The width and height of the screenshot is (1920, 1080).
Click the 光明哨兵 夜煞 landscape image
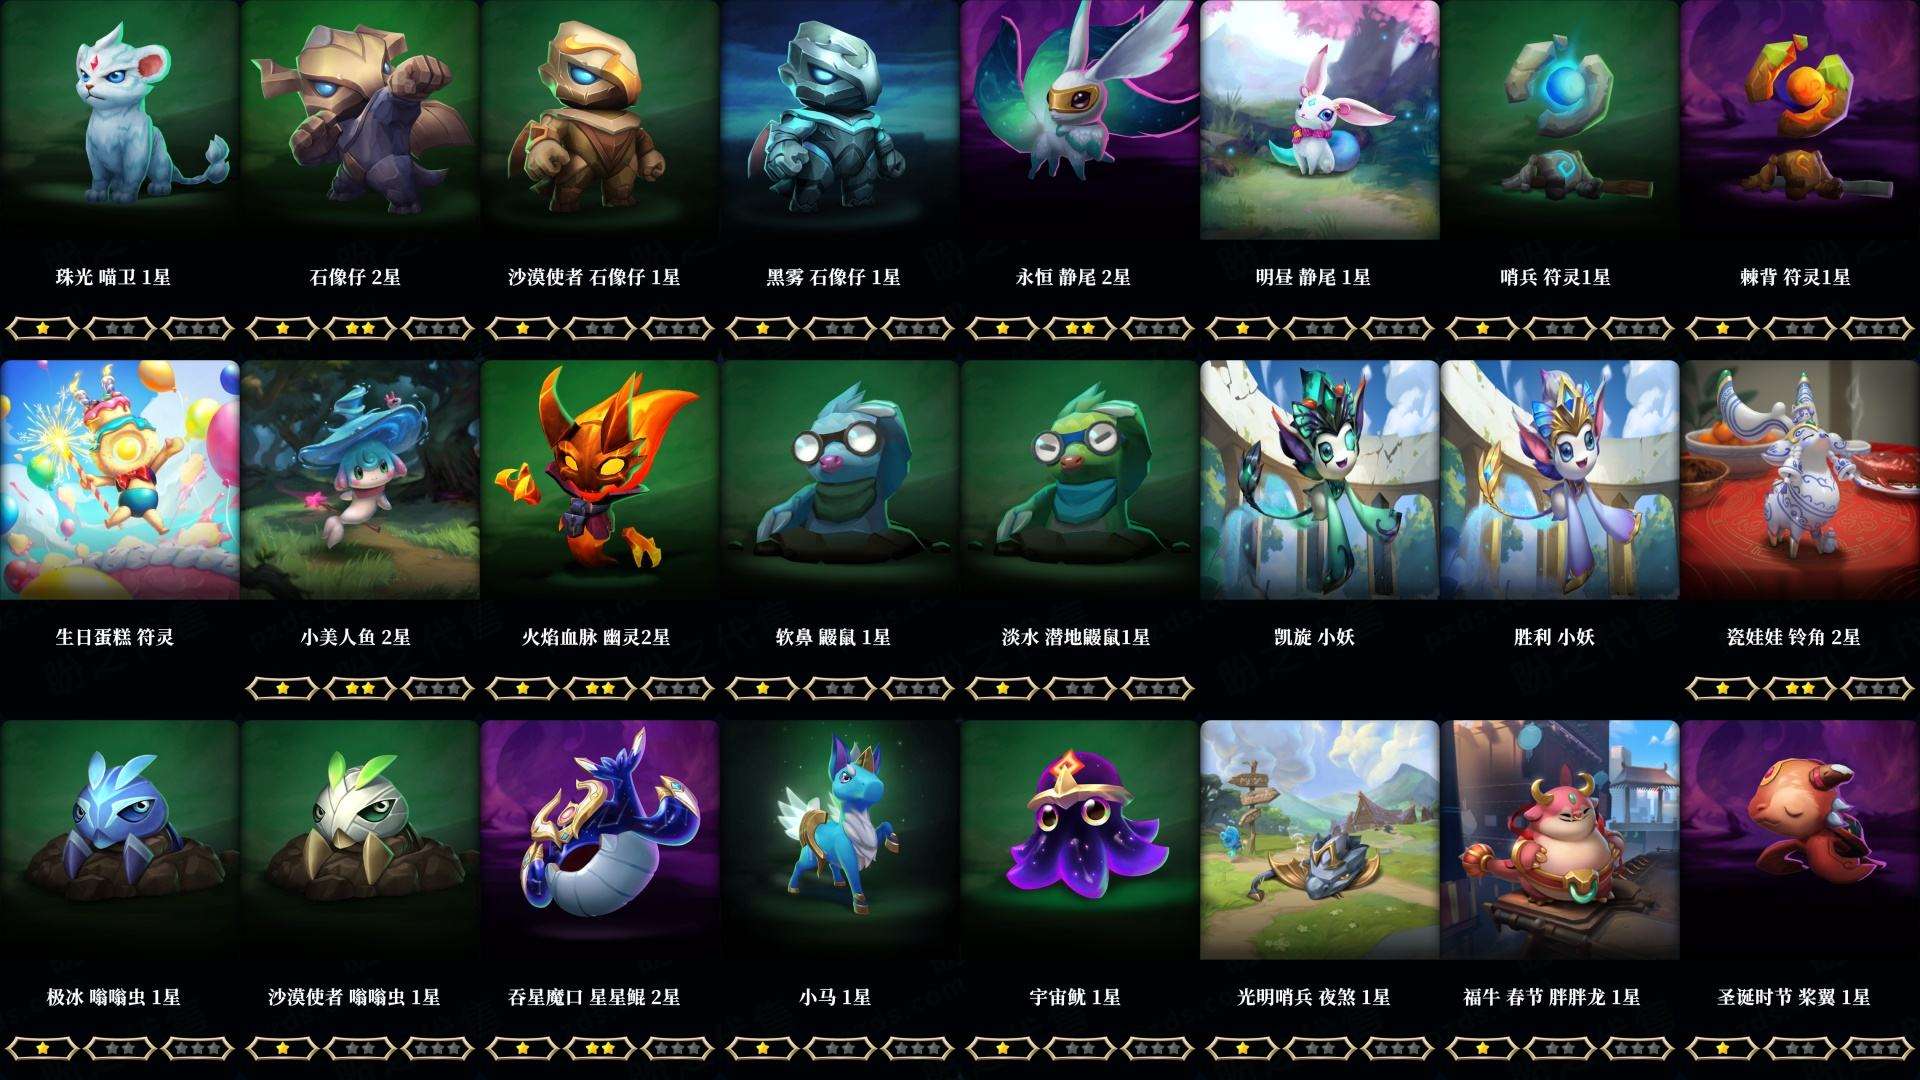pos(1320,840)
